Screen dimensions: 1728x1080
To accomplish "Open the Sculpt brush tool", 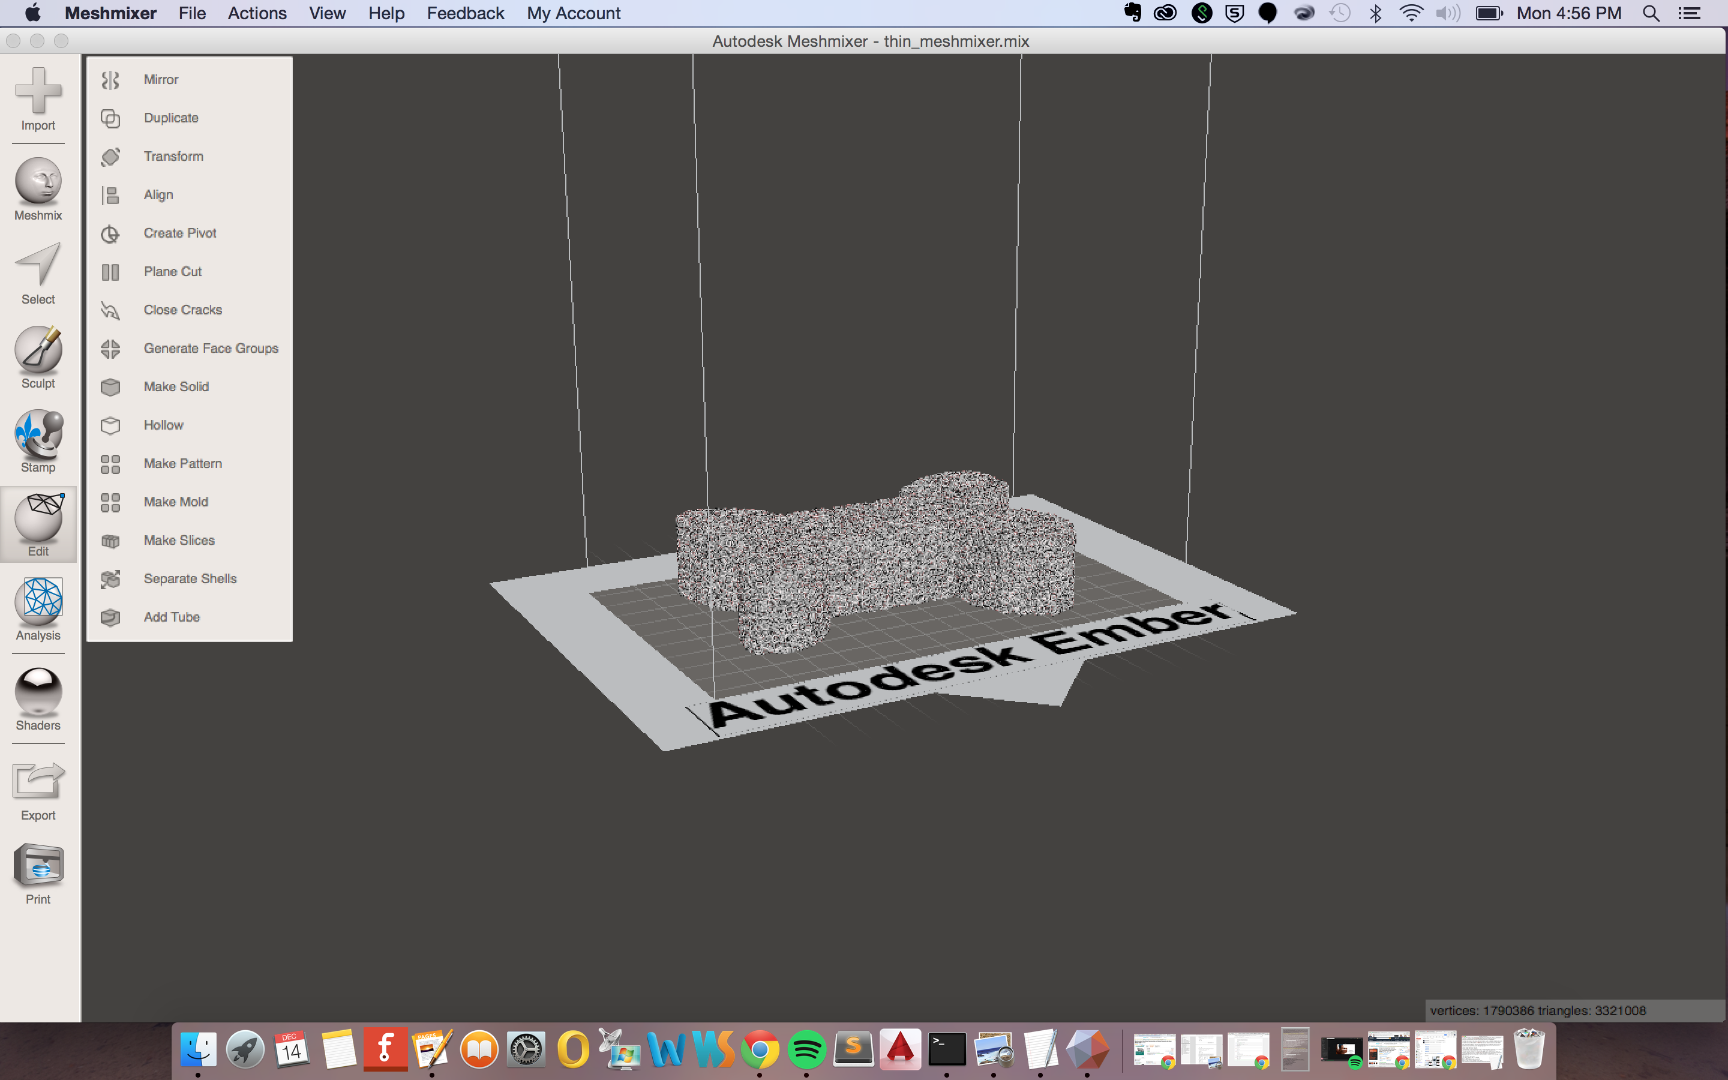I will tap(38, 356).
